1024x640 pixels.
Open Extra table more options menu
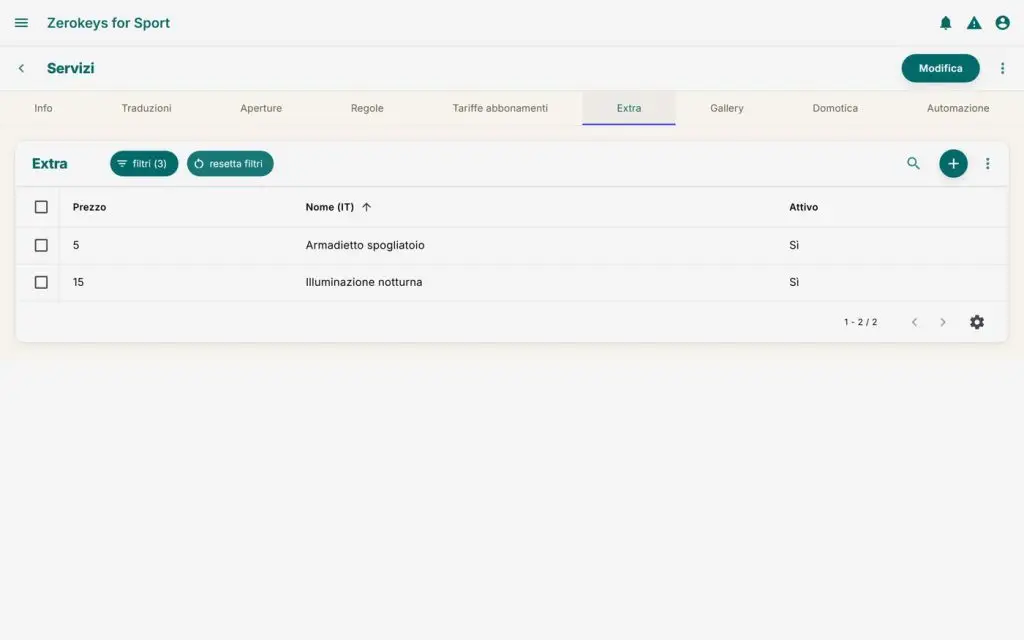pos(987,163)
